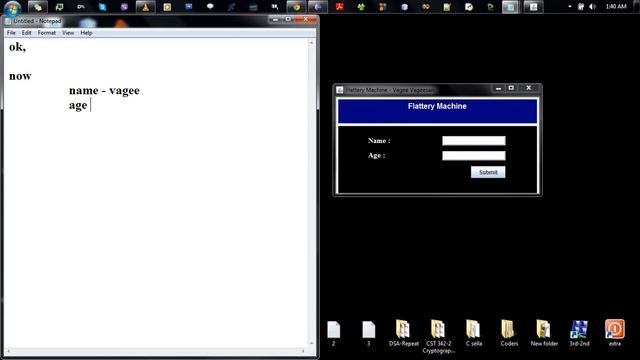Click the Notepad title bar icon
The image size is (640, 360).
coord(8,21)
